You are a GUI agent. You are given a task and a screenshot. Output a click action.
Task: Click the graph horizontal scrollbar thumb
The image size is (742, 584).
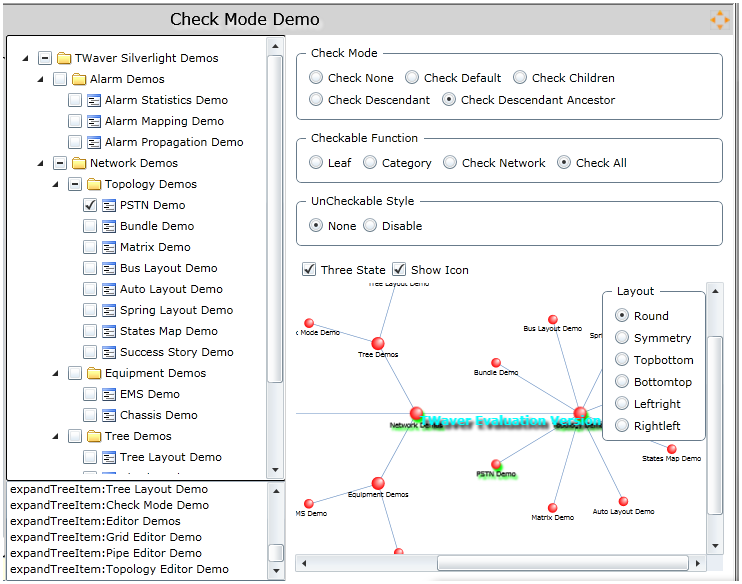pos(563,563)
